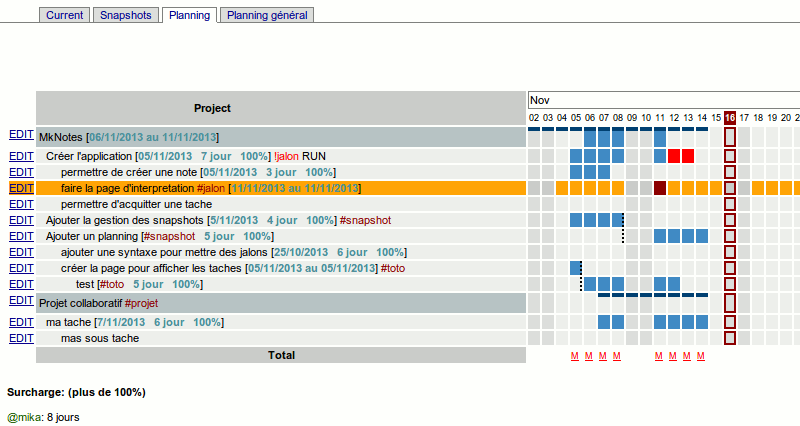The image size is (800, 426).
Task: Open the Snapshots tab
Action: pos(126,15)
